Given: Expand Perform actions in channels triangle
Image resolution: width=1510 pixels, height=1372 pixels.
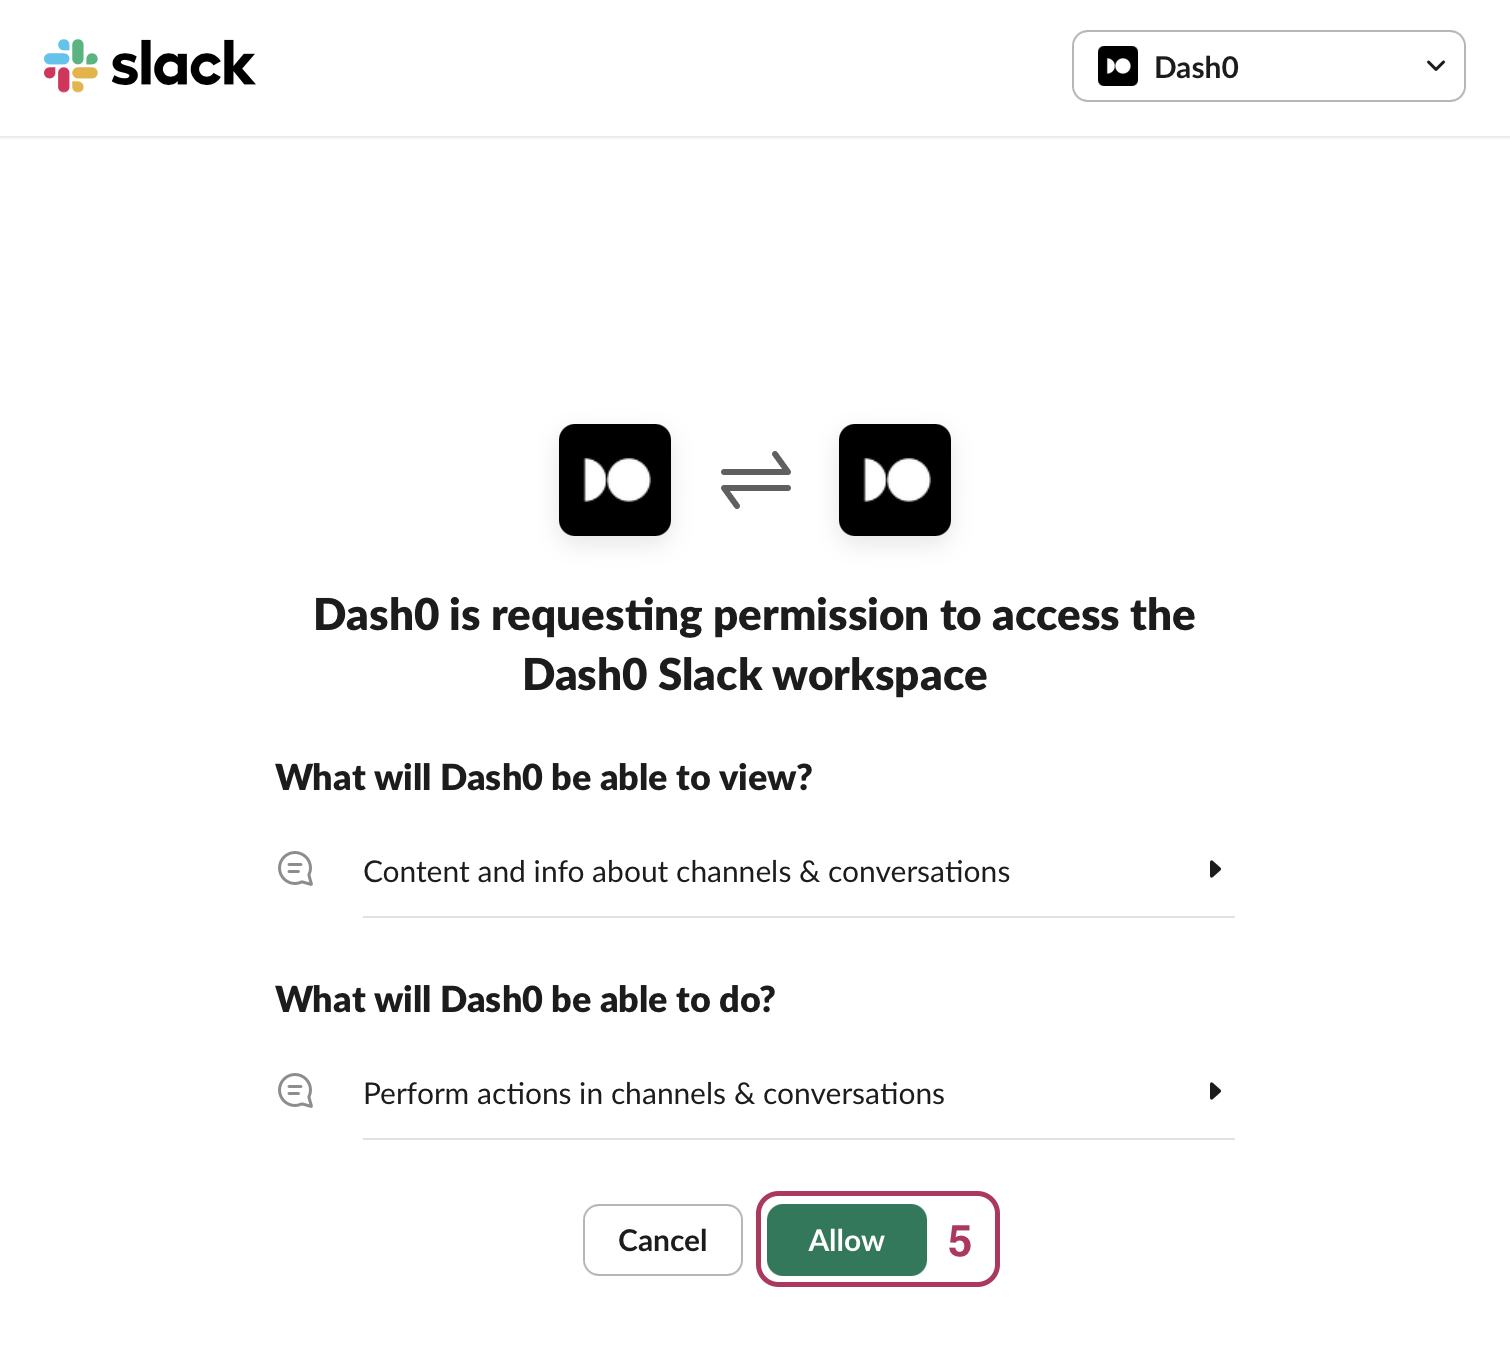Looking at the screenshot, I should click(x=1215, y=1091).
